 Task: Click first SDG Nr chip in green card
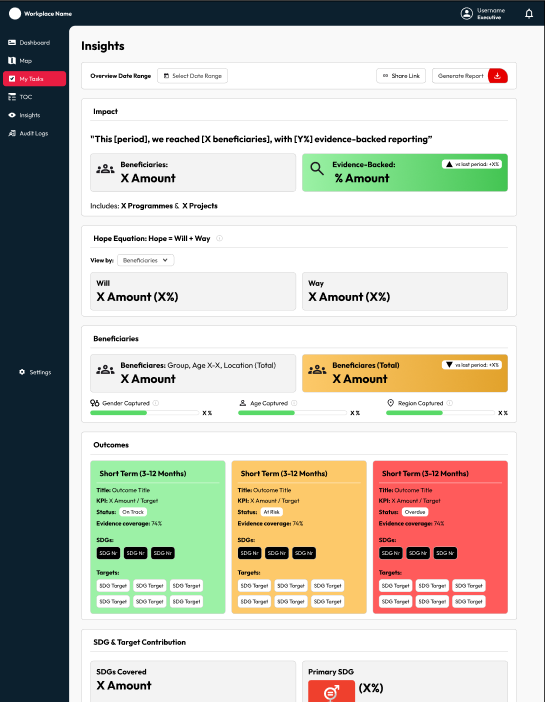click(x=108, y=553)
